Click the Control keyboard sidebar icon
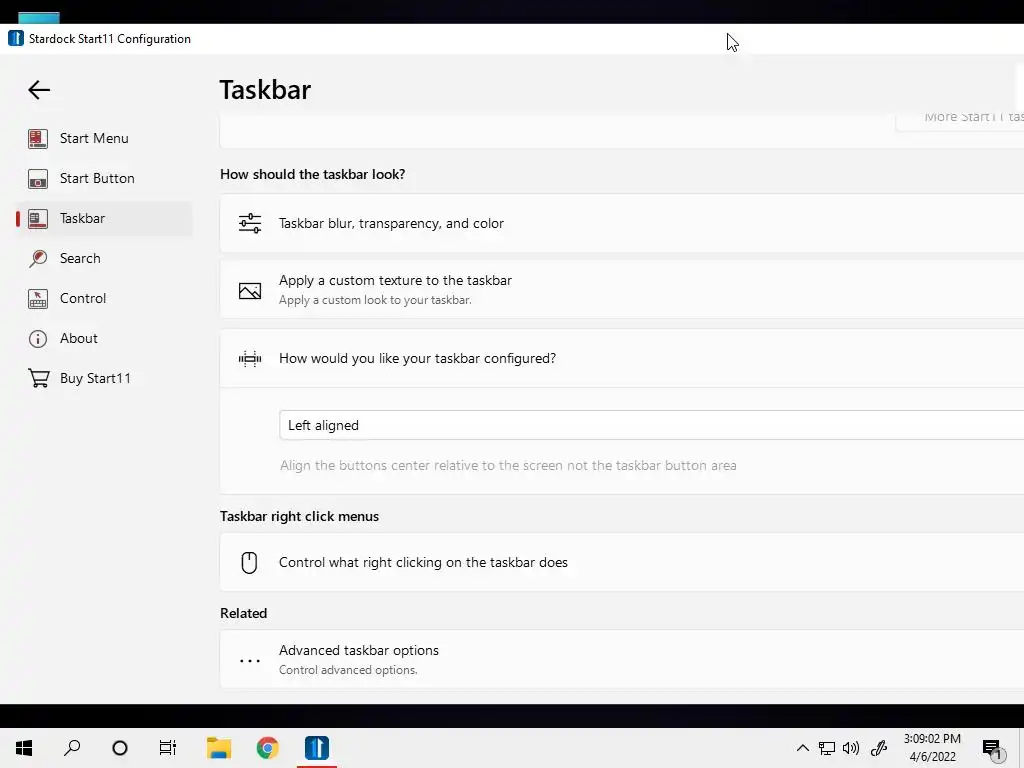 pos(38,298)
